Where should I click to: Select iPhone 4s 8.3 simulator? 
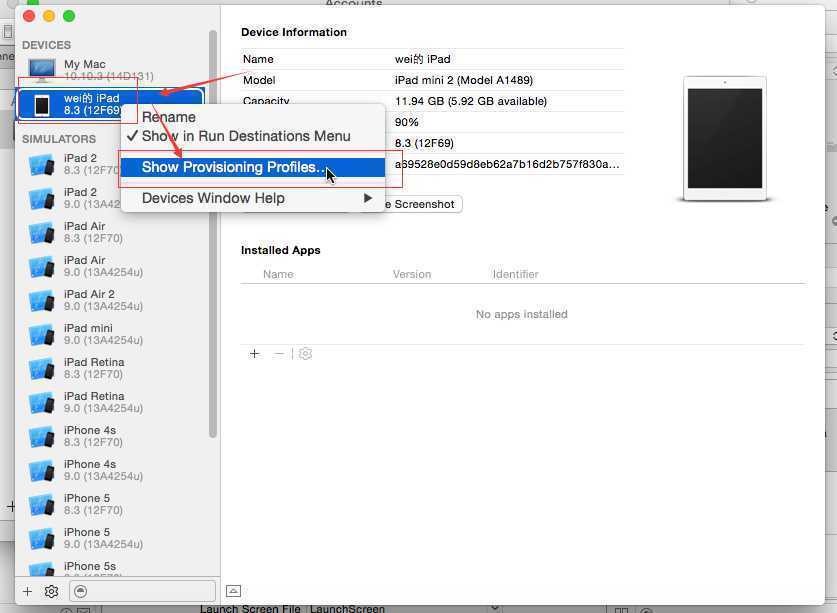pyautogui.click(x=115, y=436)
